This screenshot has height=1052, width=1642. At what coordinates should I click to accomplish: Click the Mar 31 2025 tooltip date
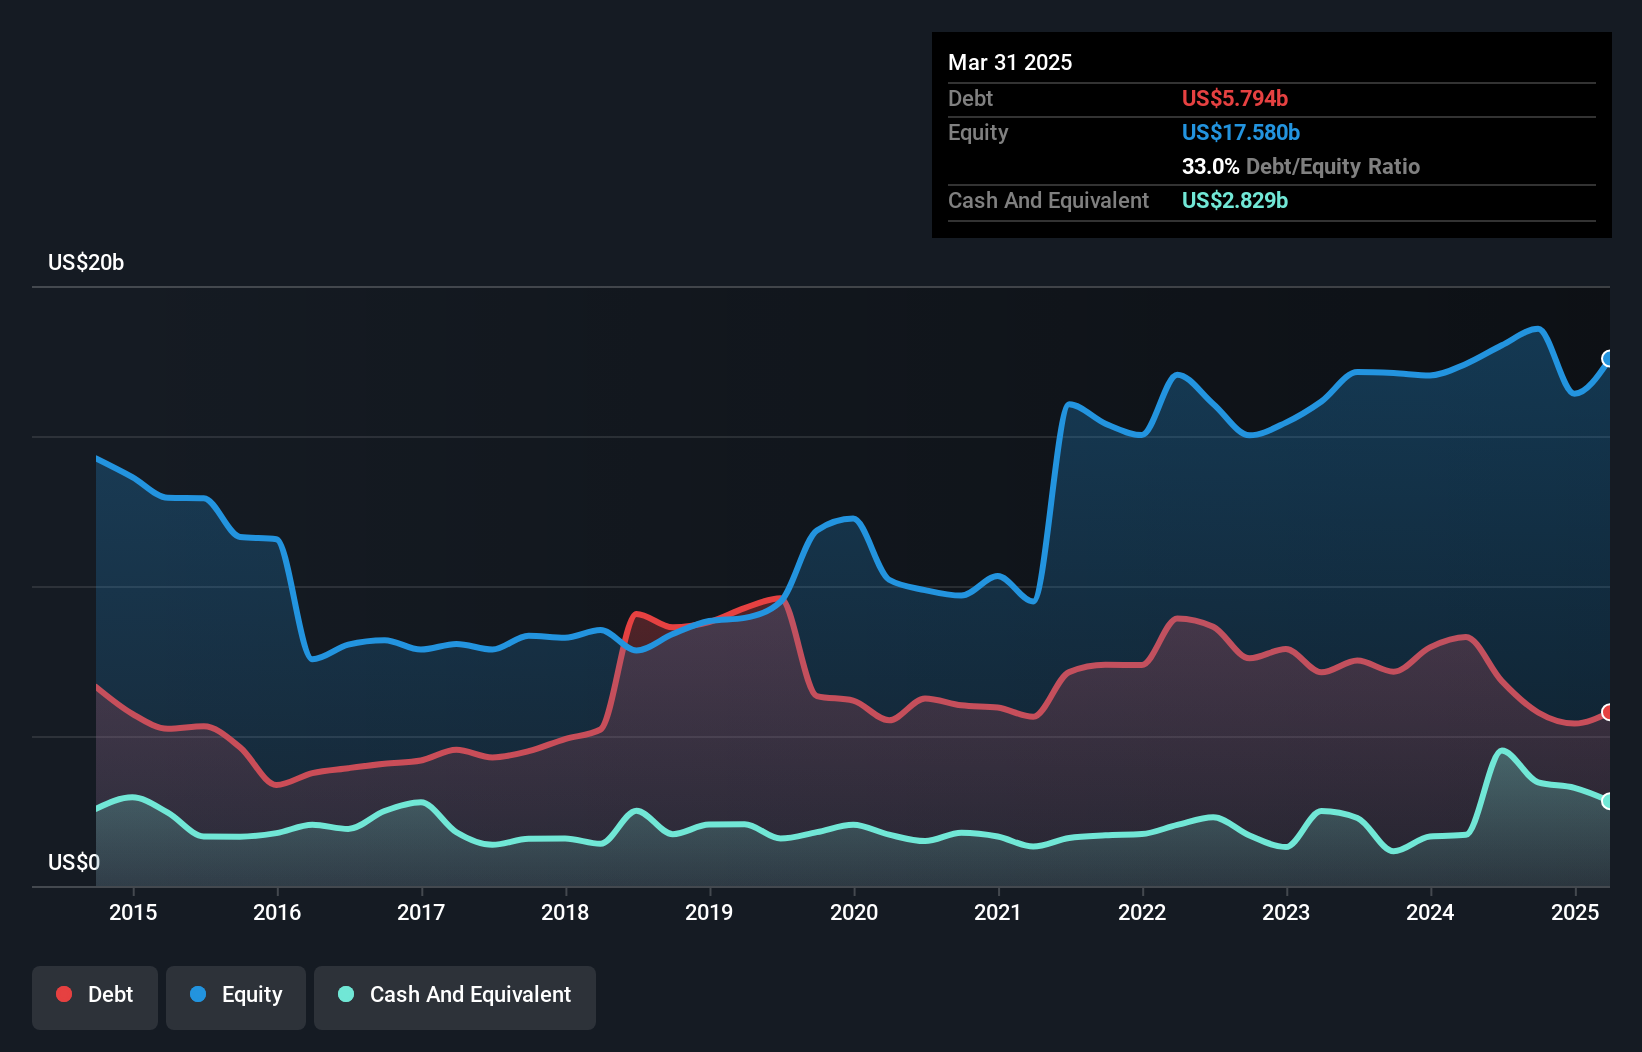click(x=1010, y=63)
